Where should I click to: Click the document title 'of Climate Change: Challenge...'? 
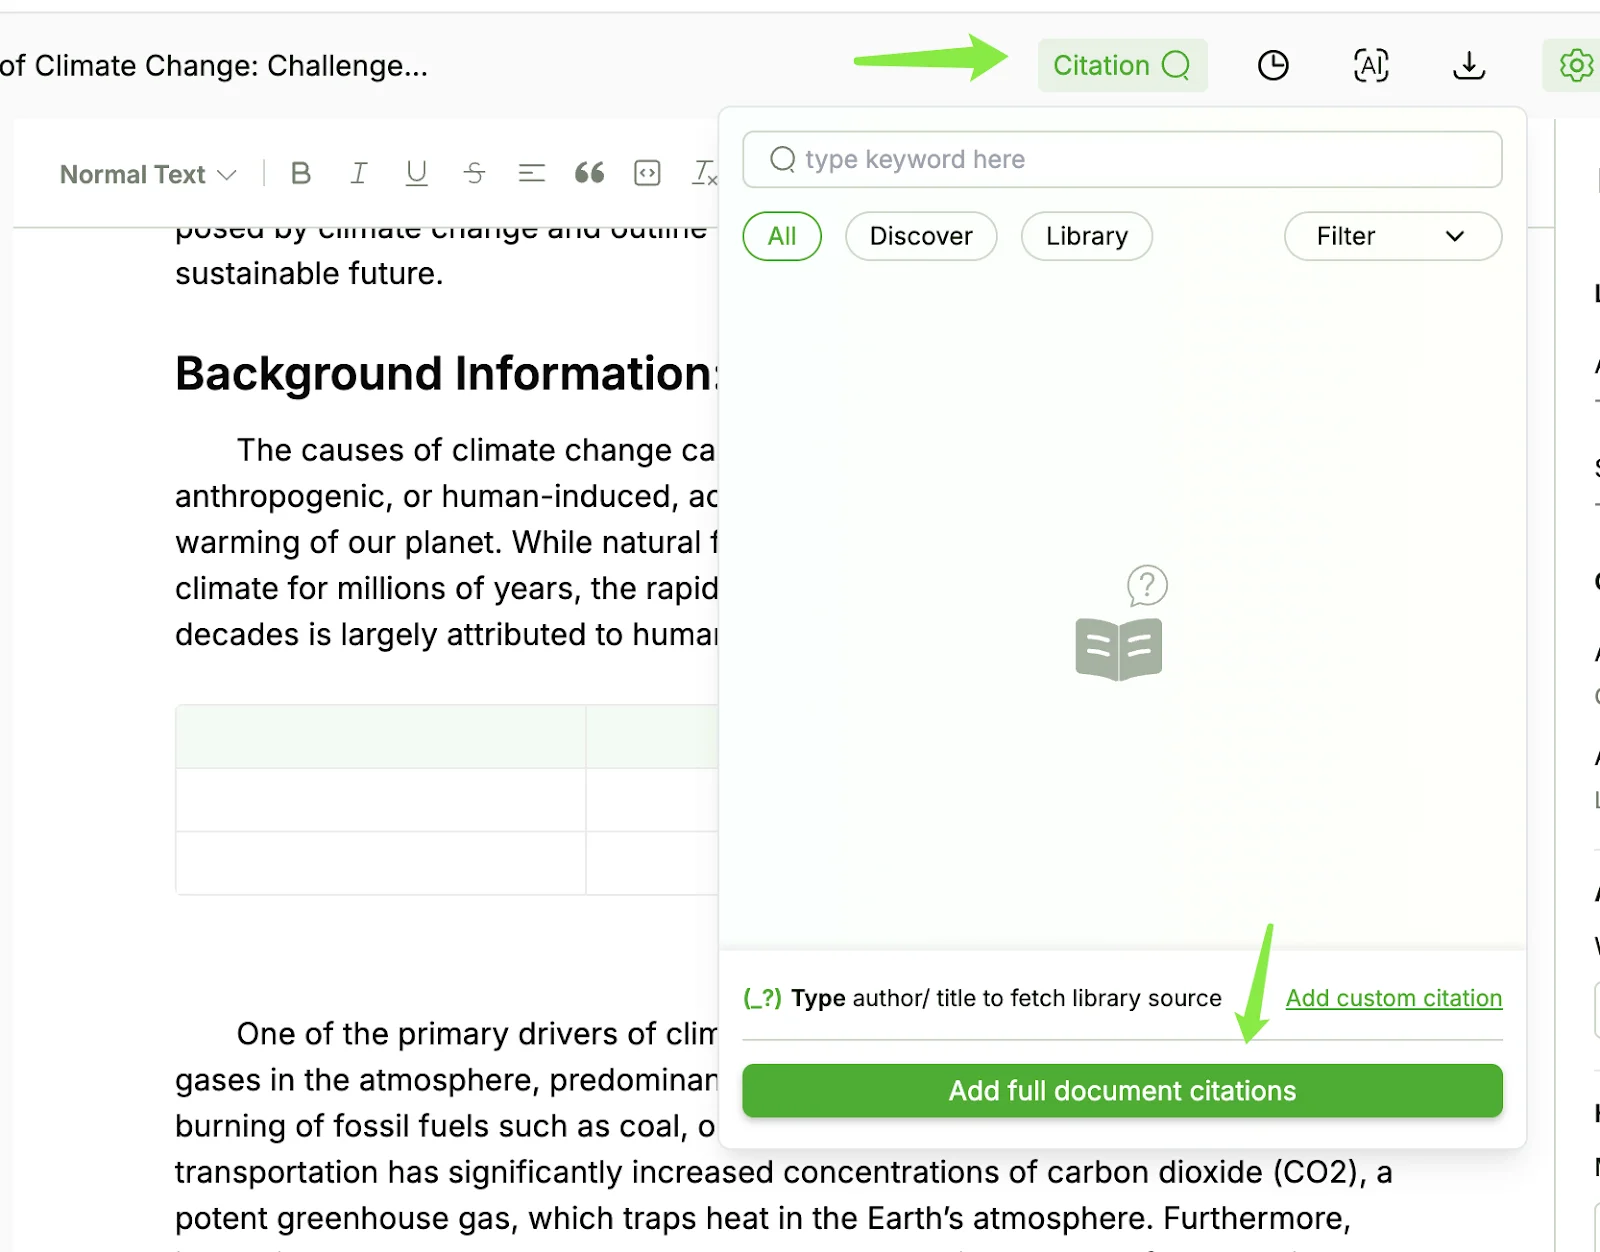[214, 66]
